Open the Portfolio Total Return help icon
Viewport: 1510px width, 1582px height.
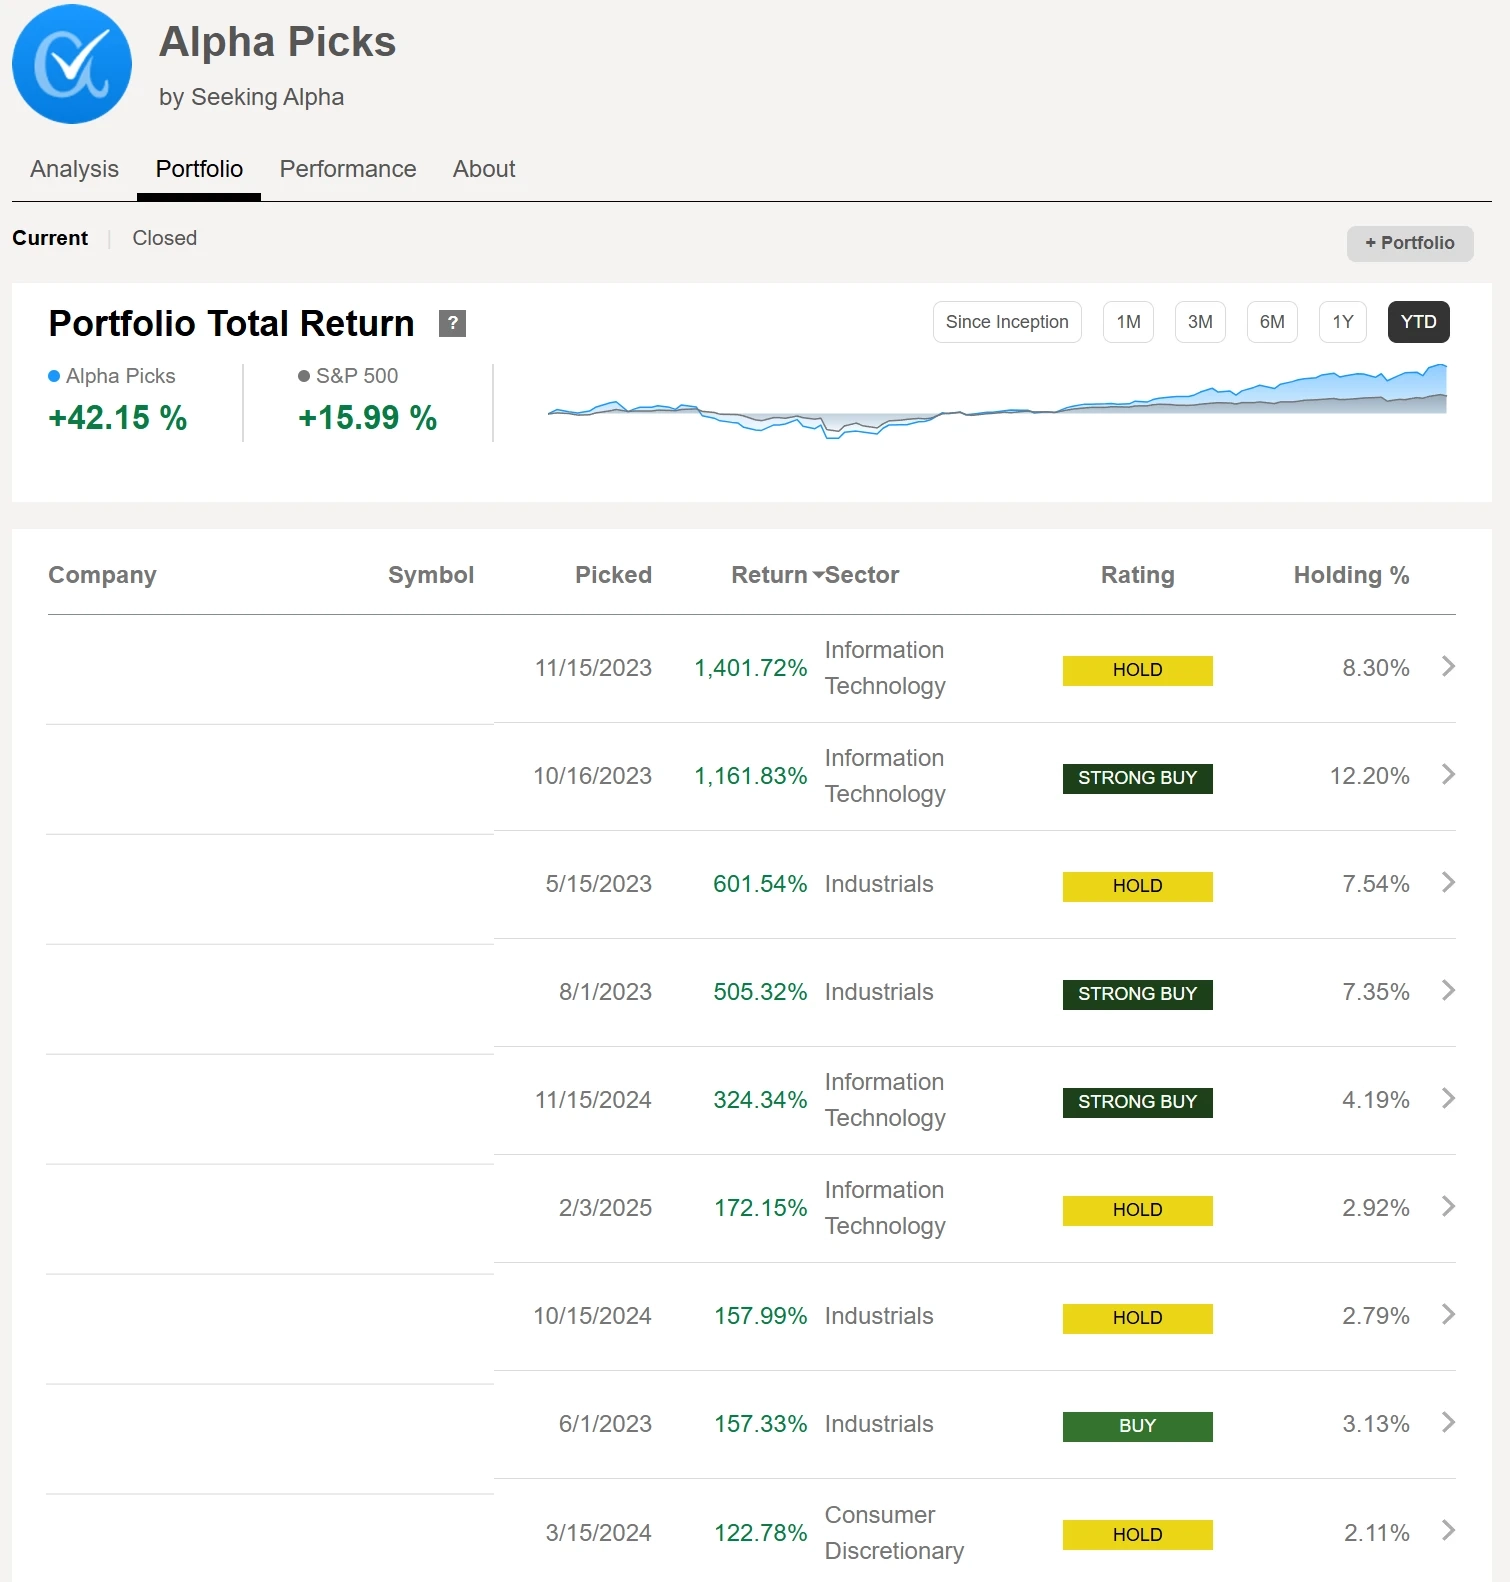point(452,323)
